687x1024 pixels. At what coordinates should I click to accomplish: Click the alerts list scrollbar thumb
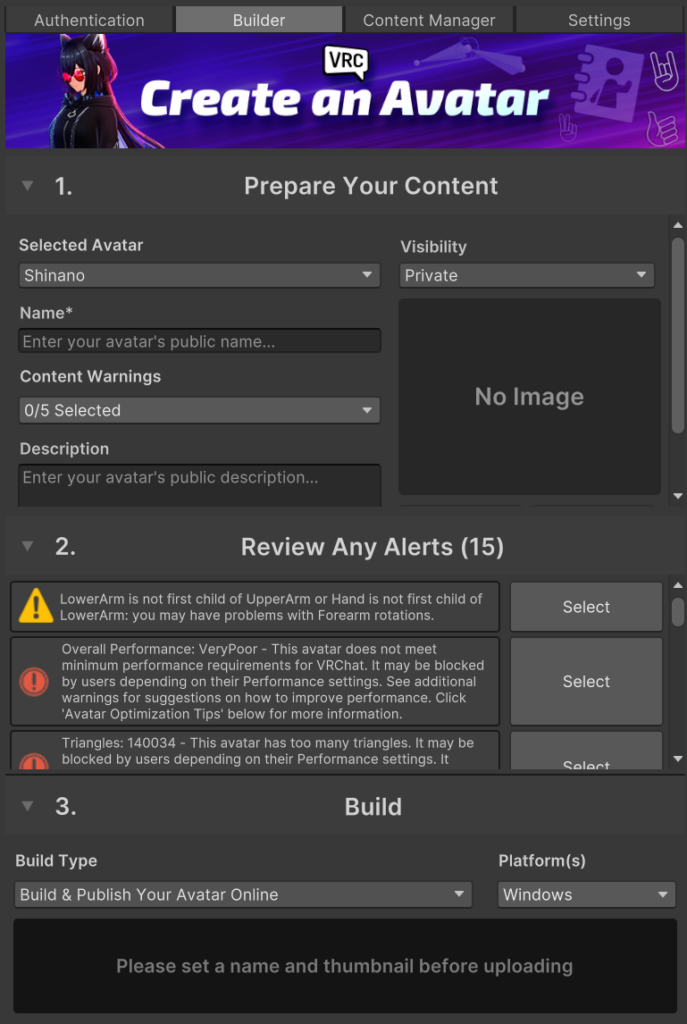pos(678,612)
